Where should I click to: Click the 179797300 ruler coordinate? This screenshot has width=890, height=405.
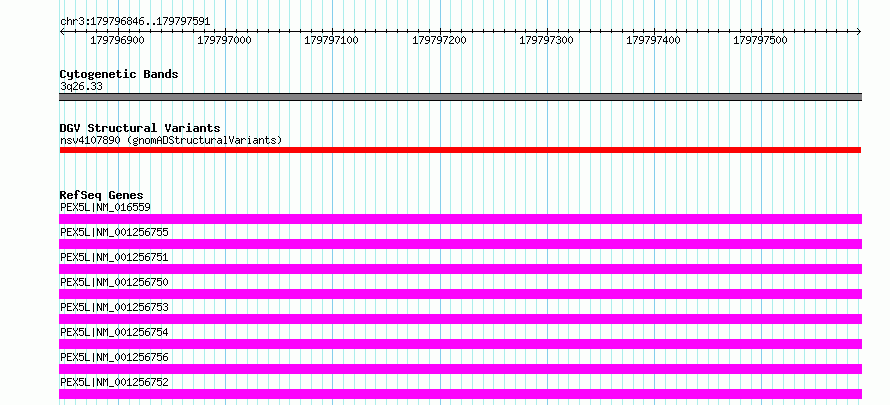tap(546, 41)
